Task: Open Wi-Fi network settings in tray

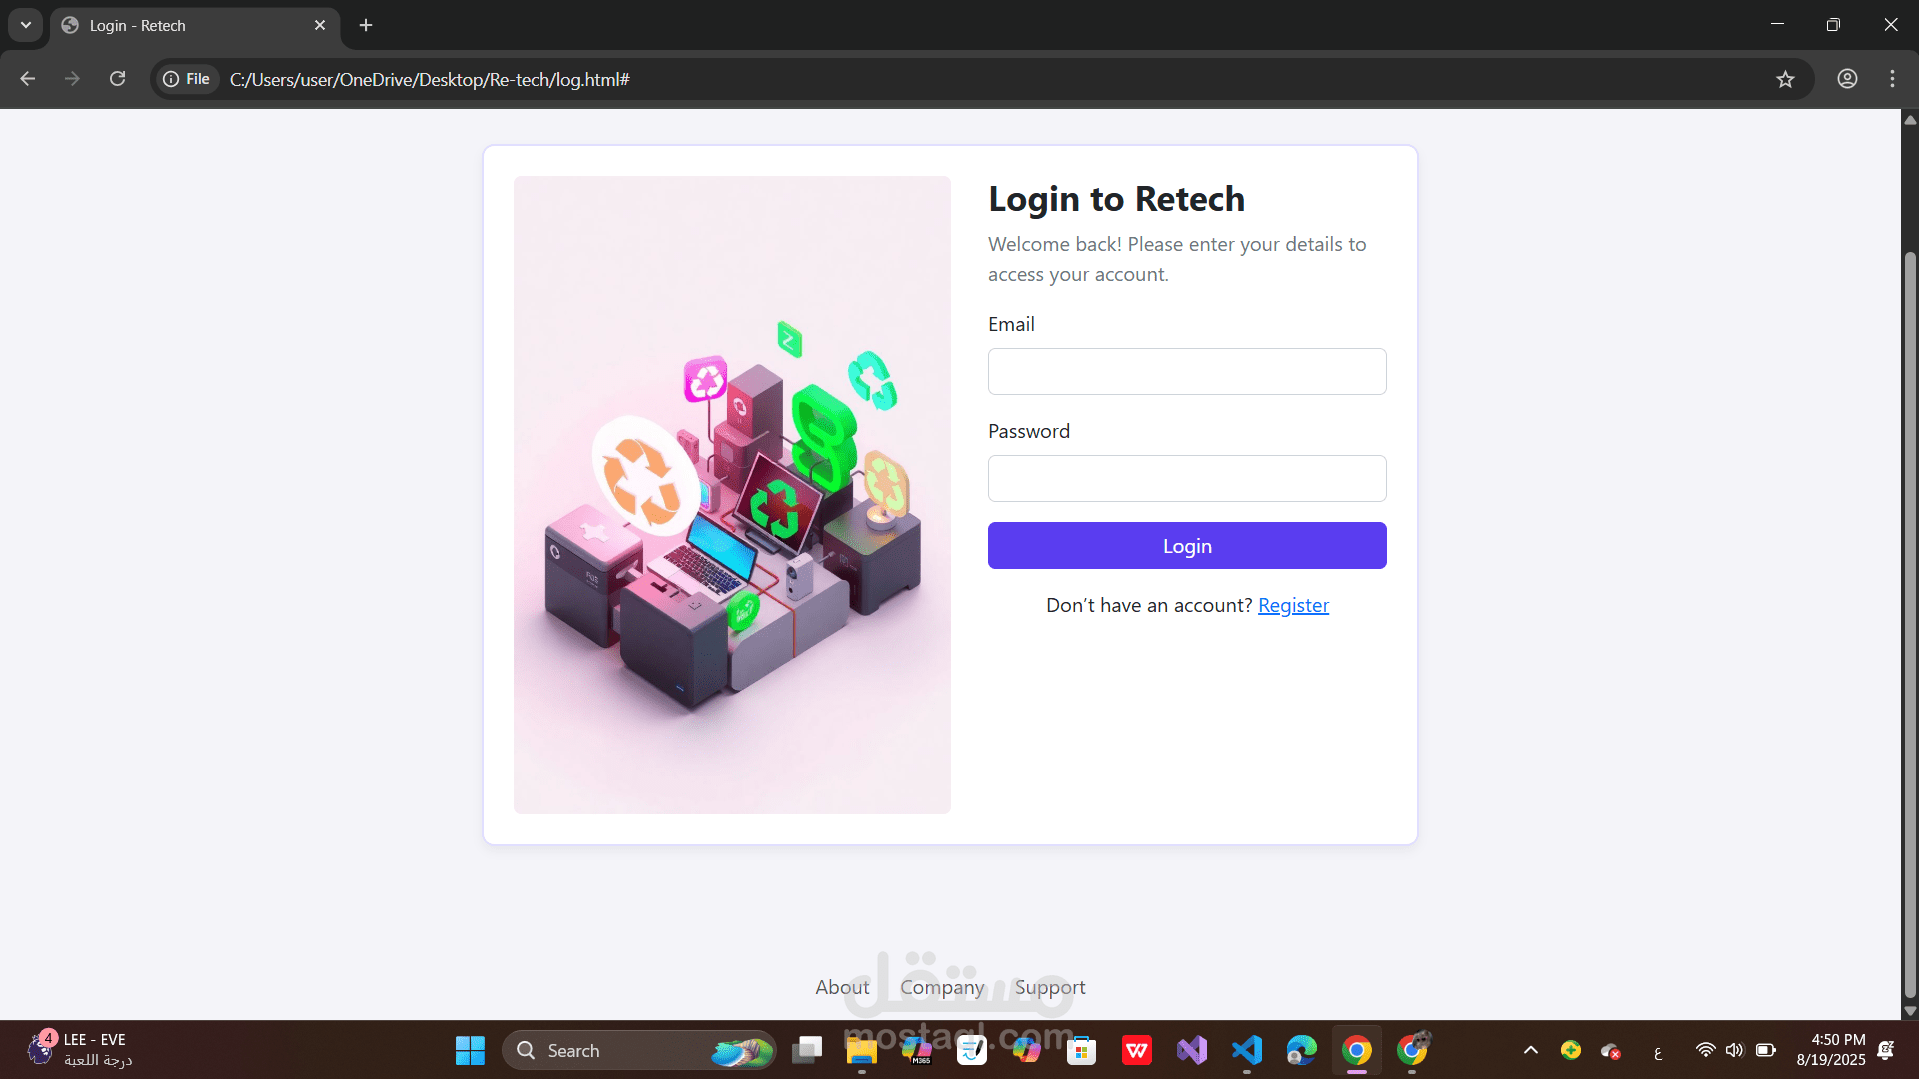Action: pos(1705,1050)
